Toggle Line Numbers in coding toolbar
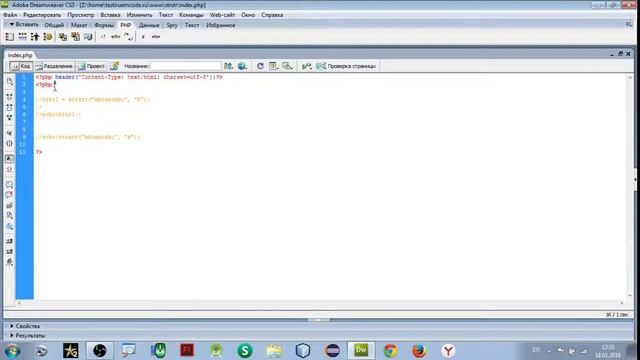The height and width of the screenshot is (360, 640). [9, 159]
